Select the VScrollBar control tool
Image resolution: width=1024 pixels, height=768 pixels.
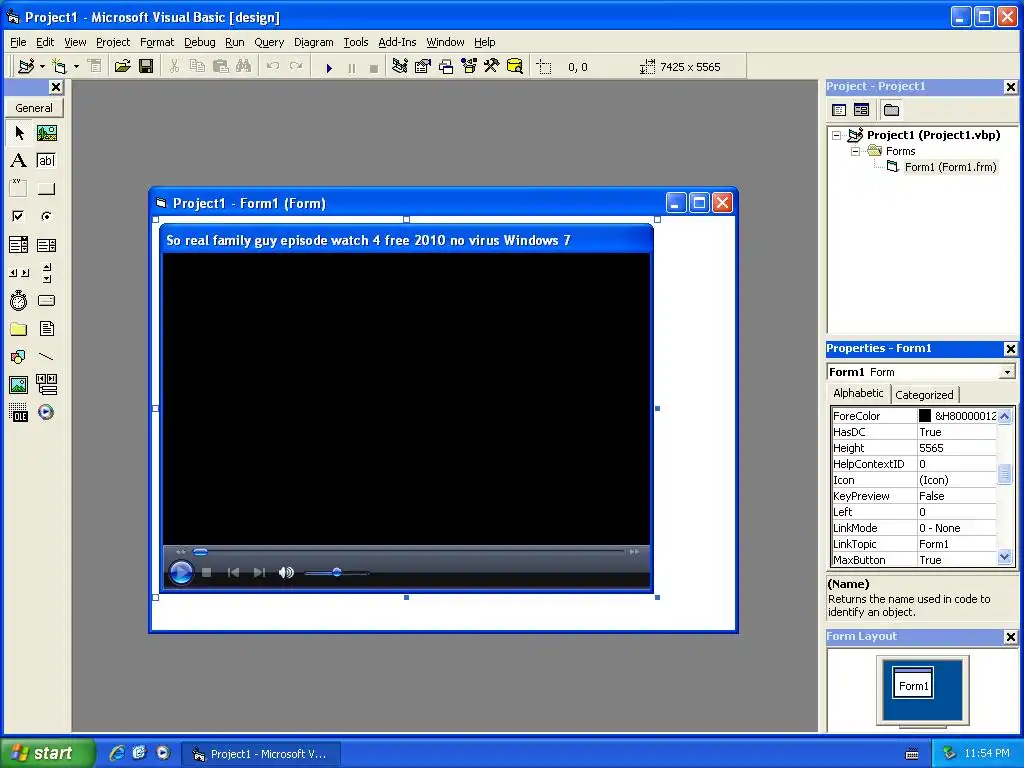click(x=46, y=273)
